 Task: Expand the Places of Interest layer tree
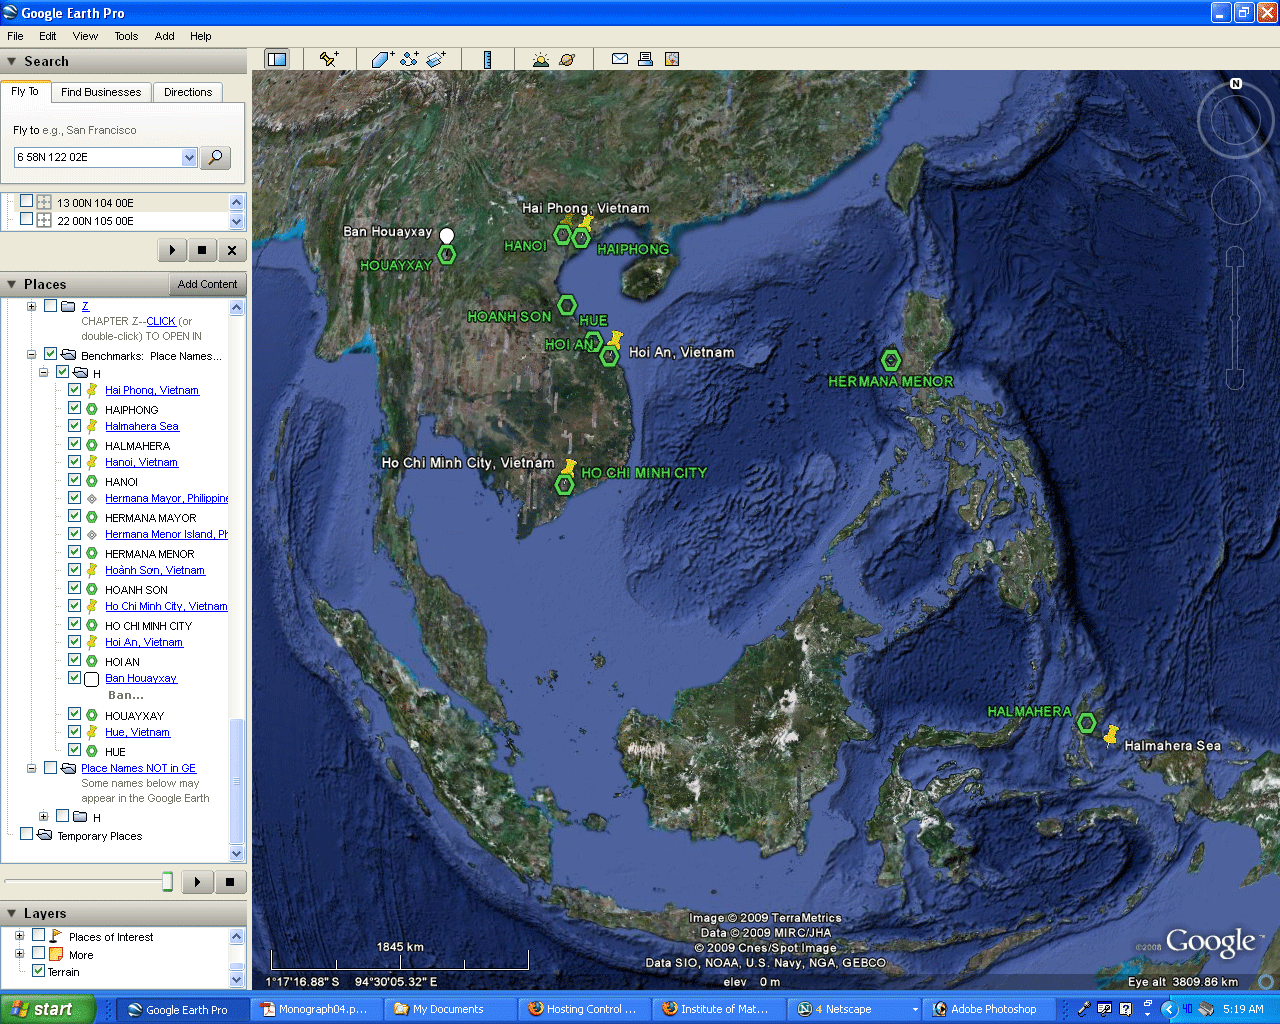coord(19,936)
